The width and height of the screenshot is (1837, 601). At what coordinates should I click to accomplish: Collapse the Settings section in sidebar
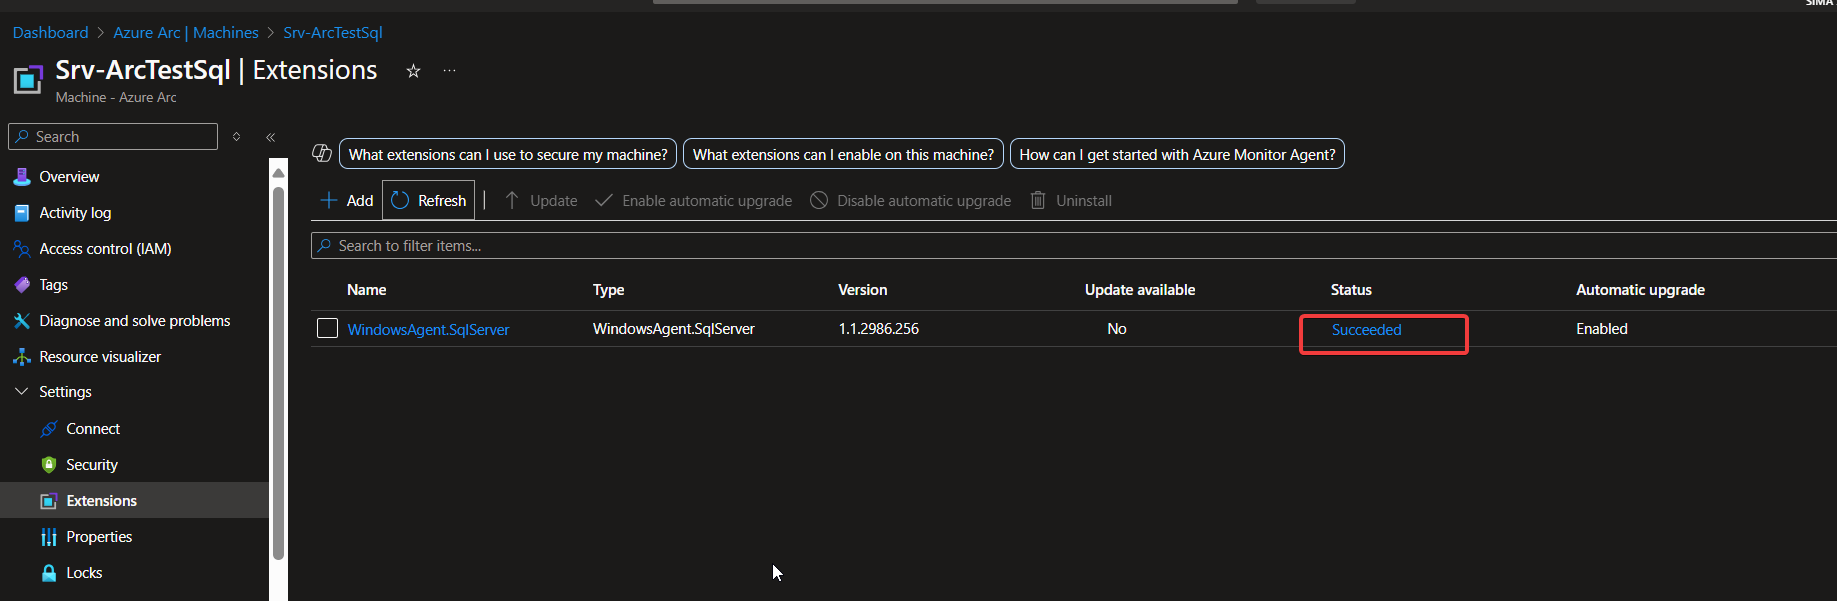pyautogui.click(x=22, y=392)
